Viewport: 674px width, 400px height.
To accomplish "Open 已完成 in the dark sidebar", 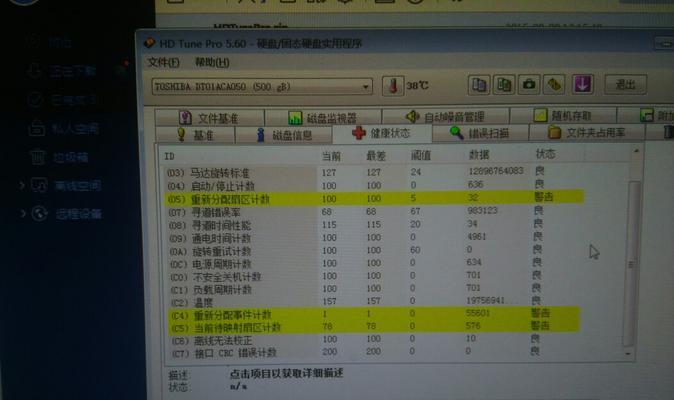I will (72, 100).
